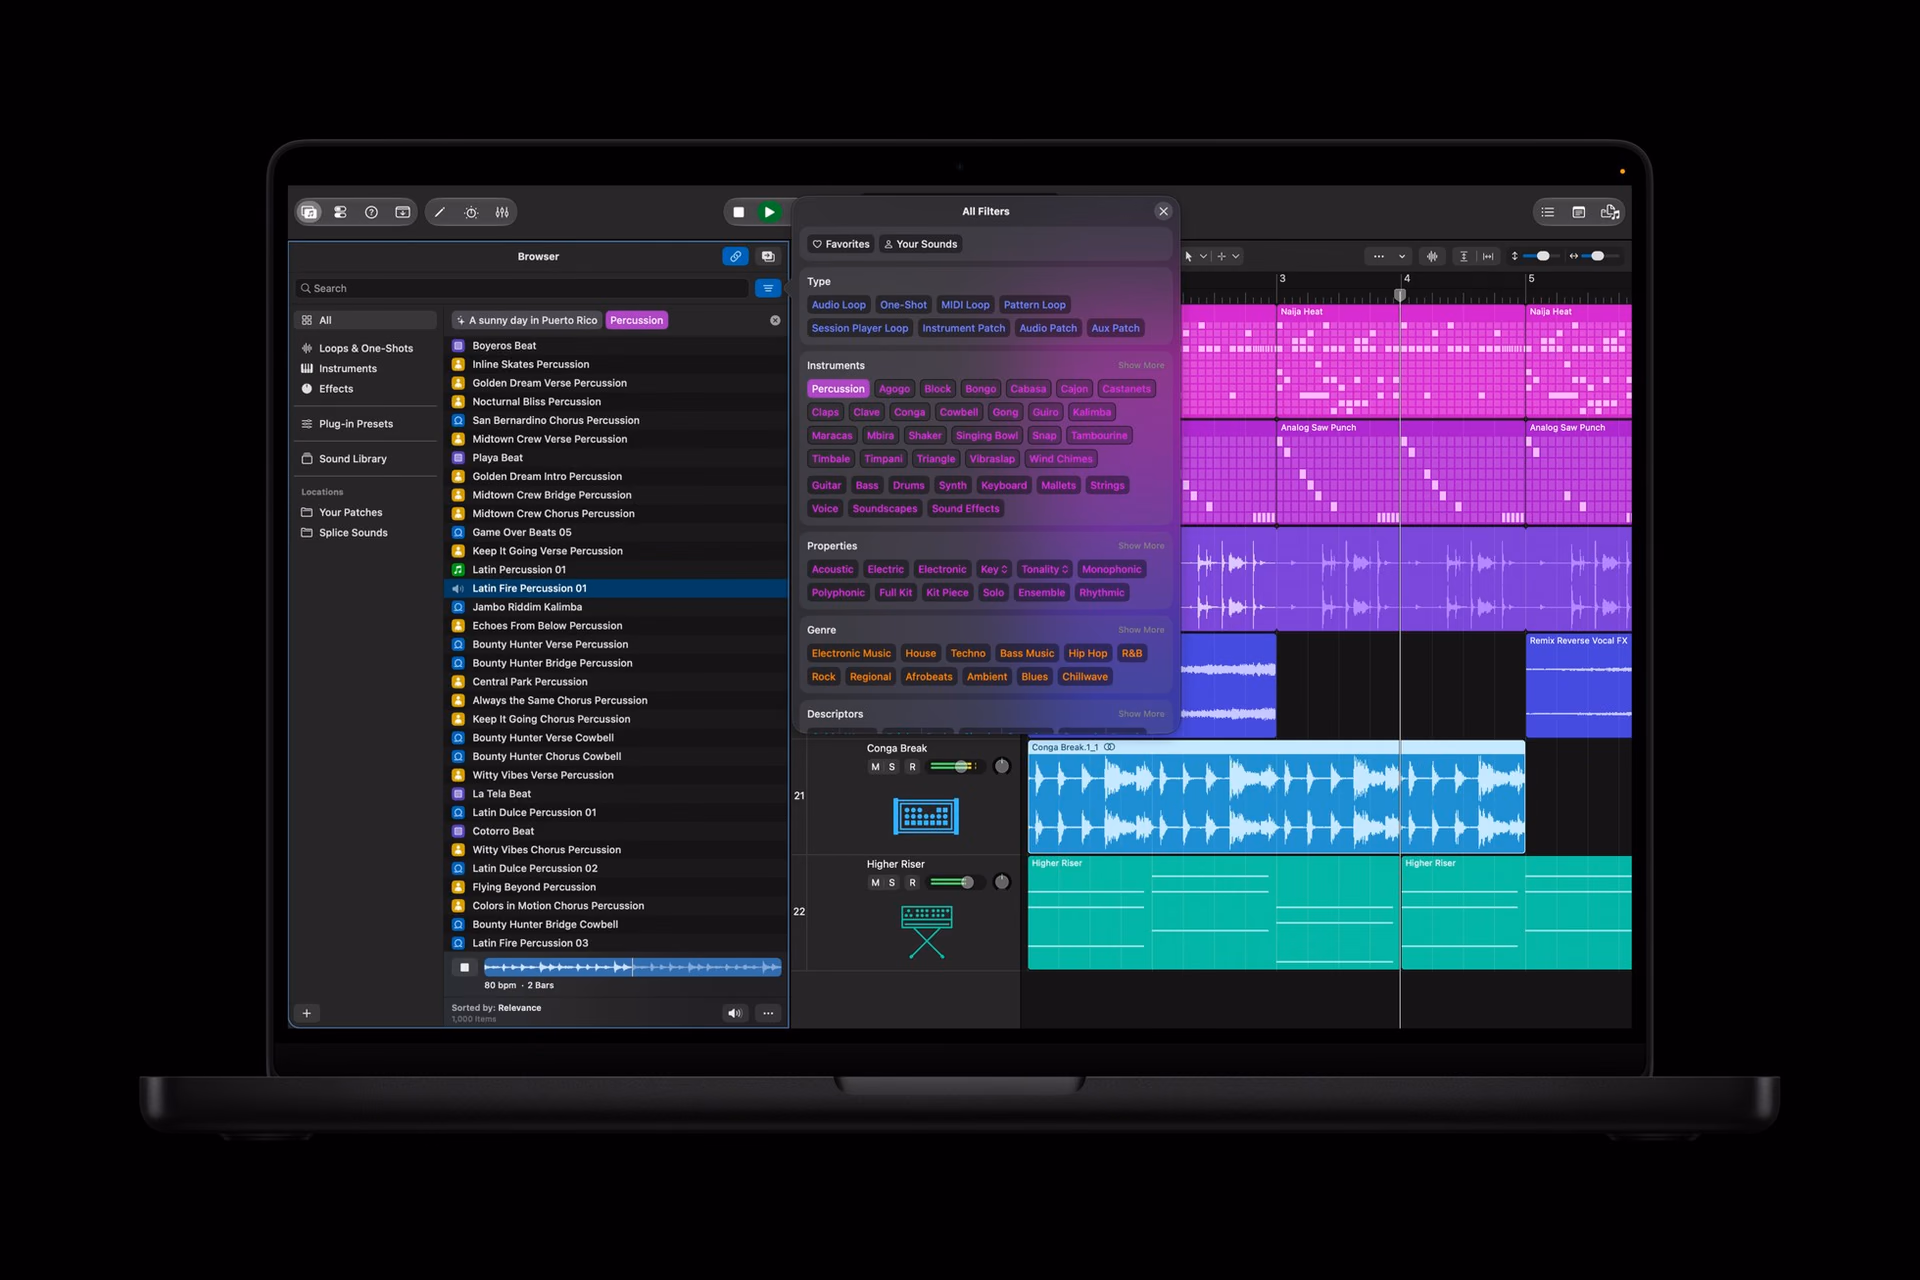Add a new location with plus button

tap(307, 1013)
